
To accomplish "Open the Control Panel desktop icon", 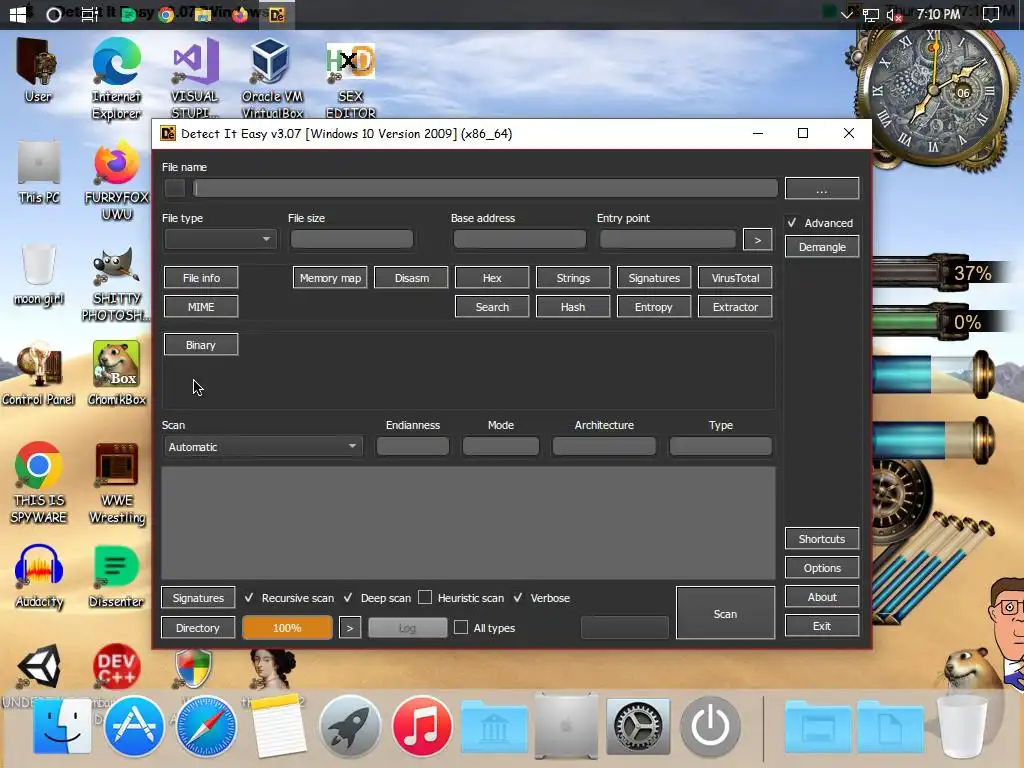I will (39, 374).
